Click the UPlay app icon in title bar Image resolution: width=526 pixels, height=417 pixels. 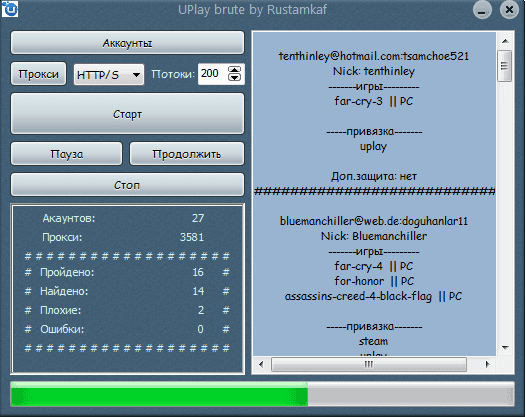pyautogui.click(x=10, y=9)
